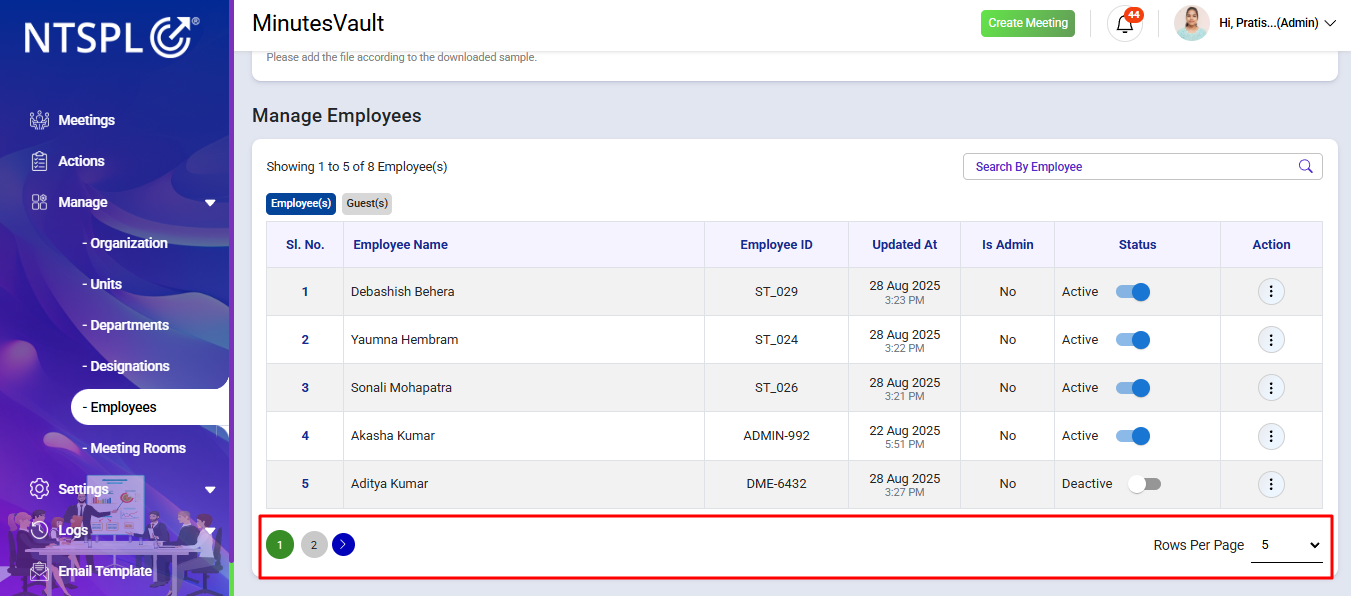Open the Organization submenu item
Viewport: 1351px width, 596px height.
pyautogui.click(x=125, y=243)
